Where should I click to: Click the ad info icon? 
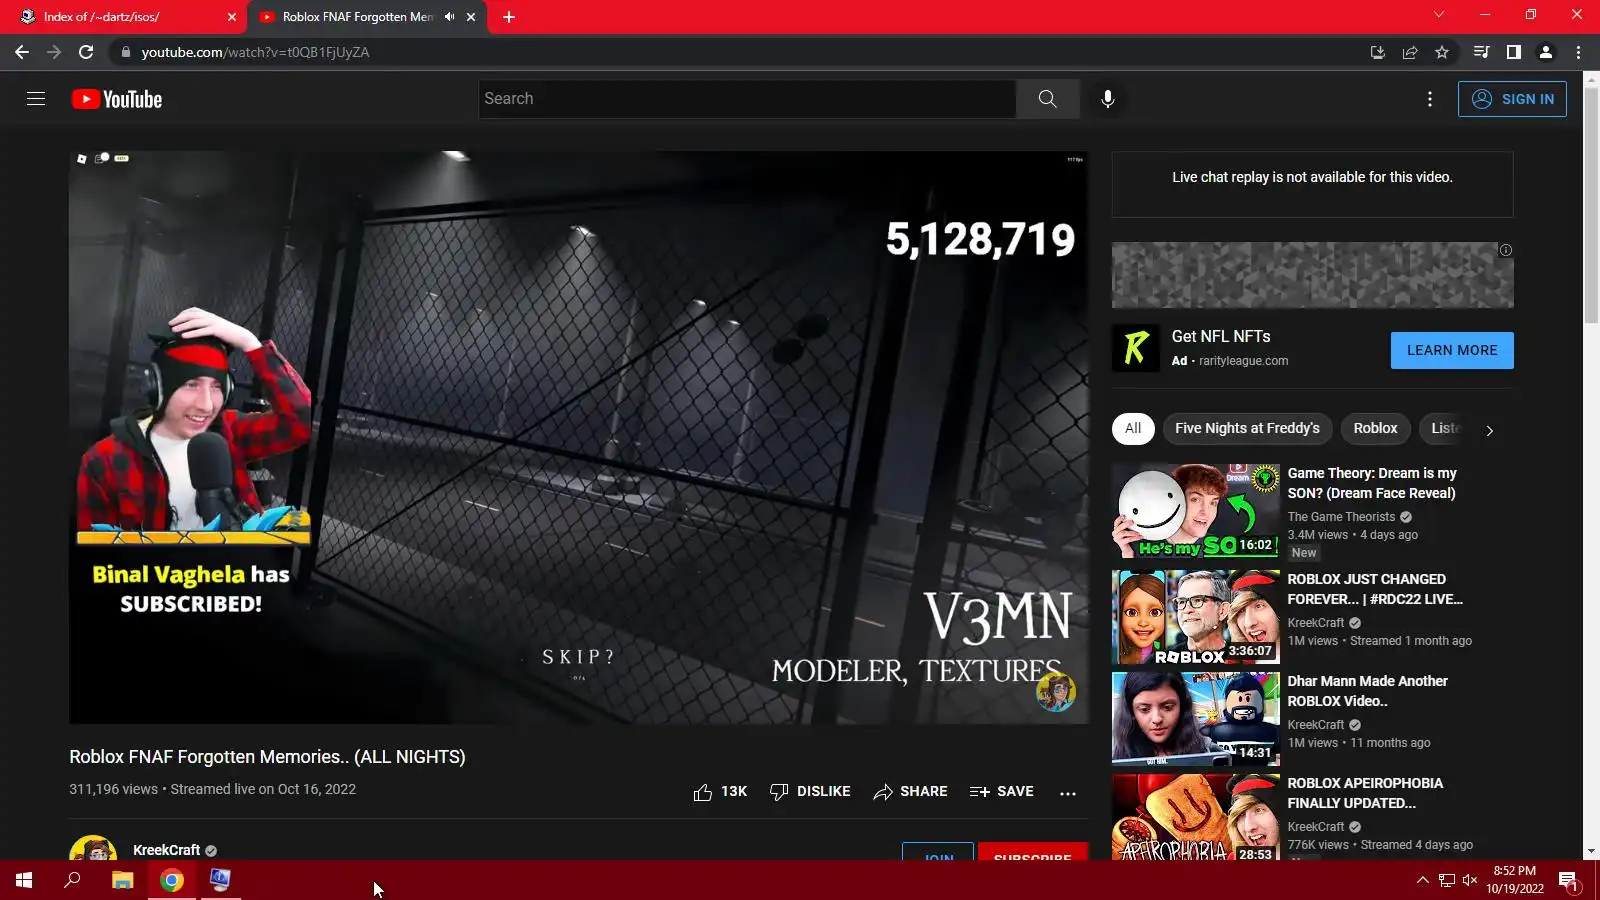(1505, 250)
